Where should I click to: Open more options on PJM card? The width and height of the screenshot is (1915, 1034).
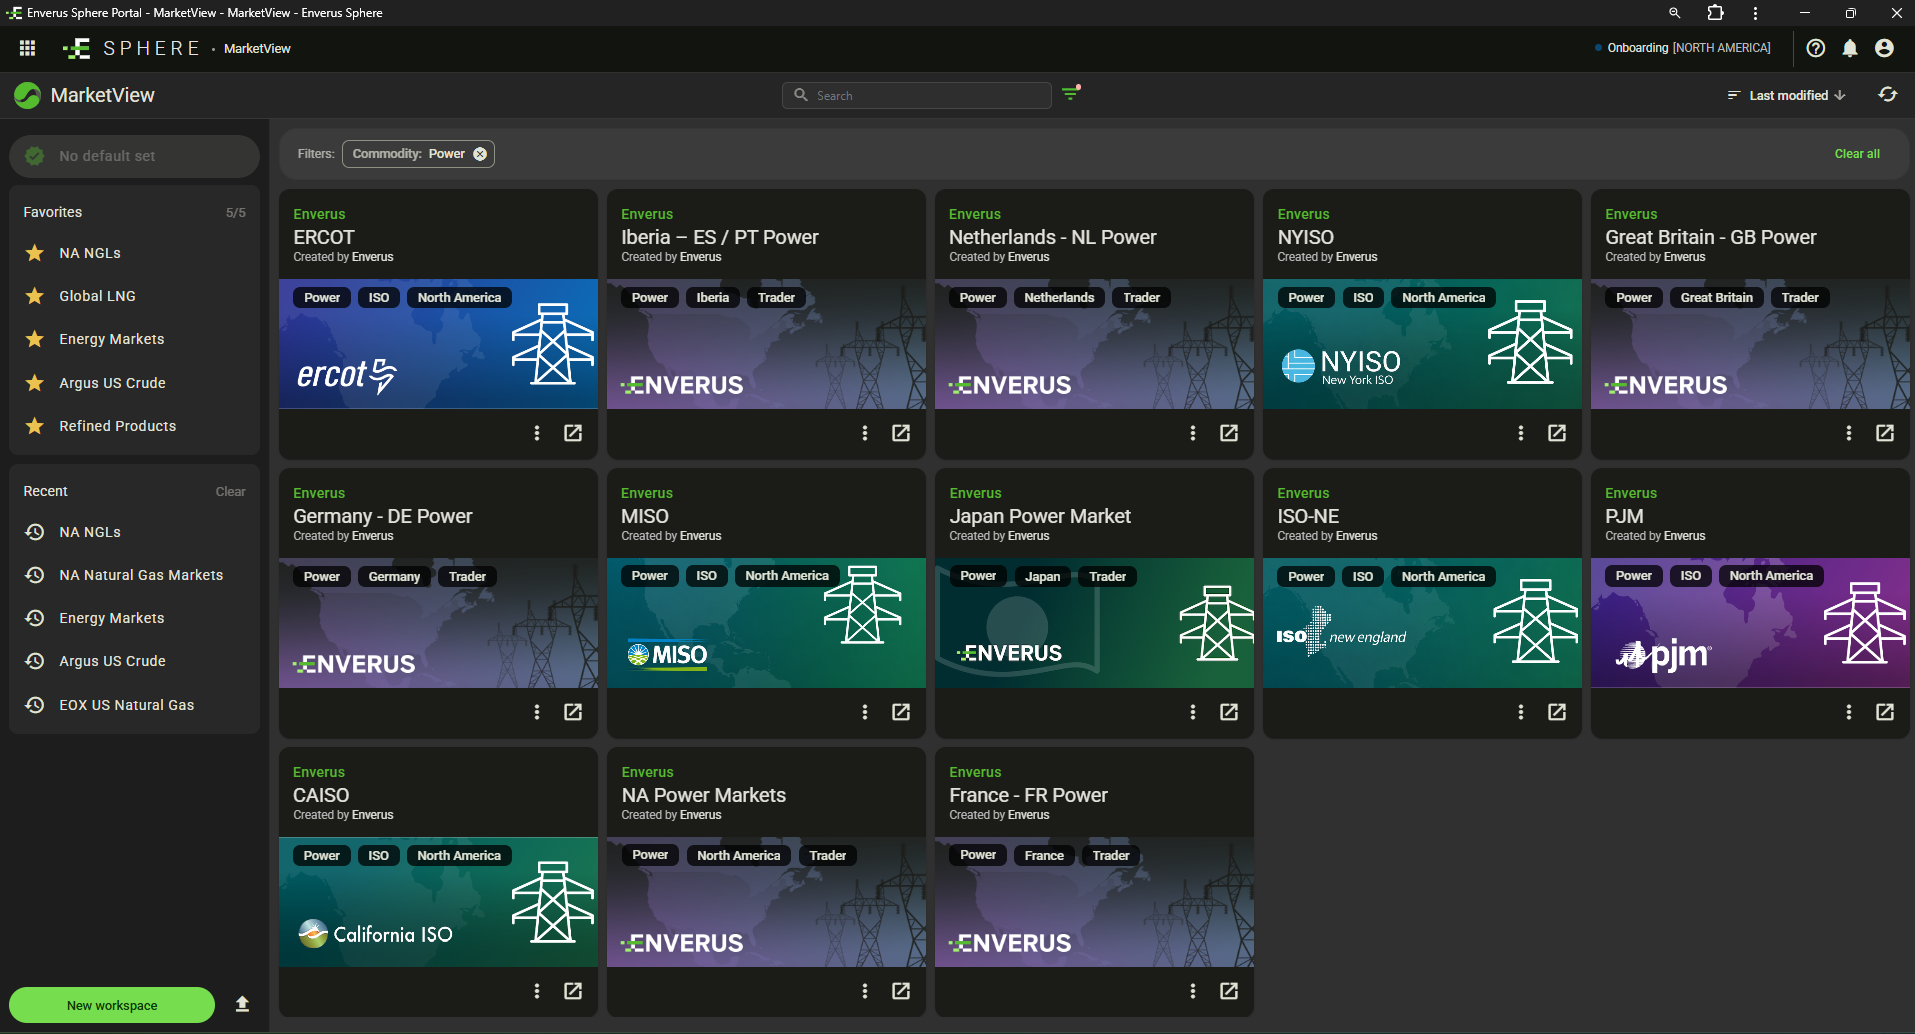1849,712
